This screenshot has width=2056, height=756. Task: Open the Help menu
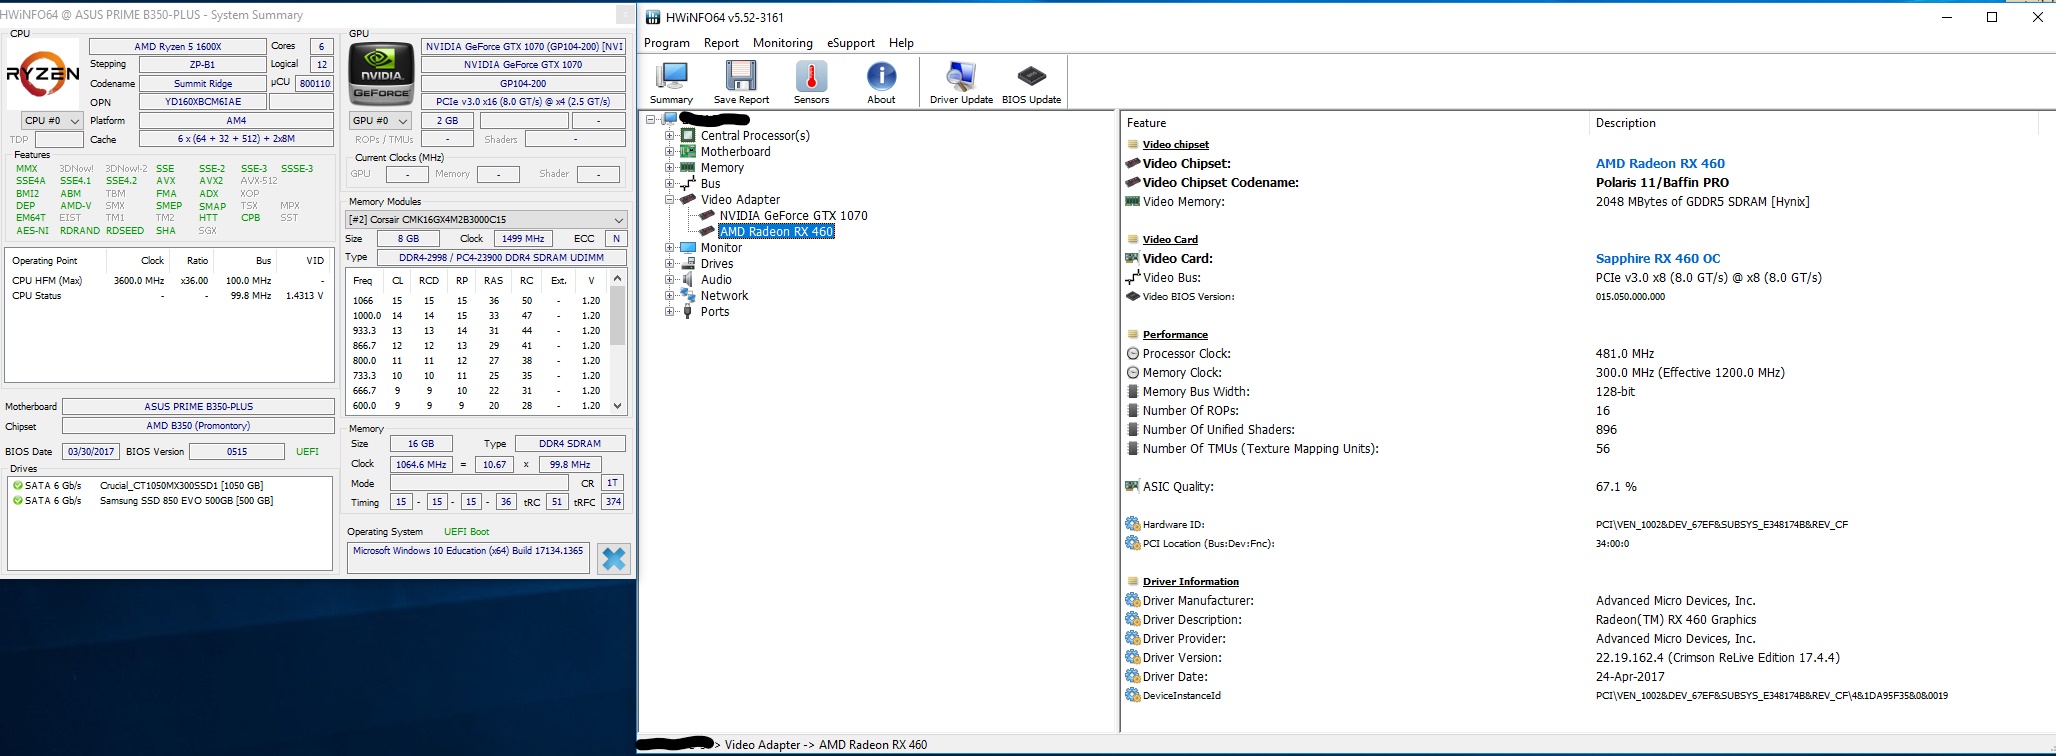point(902,43)
